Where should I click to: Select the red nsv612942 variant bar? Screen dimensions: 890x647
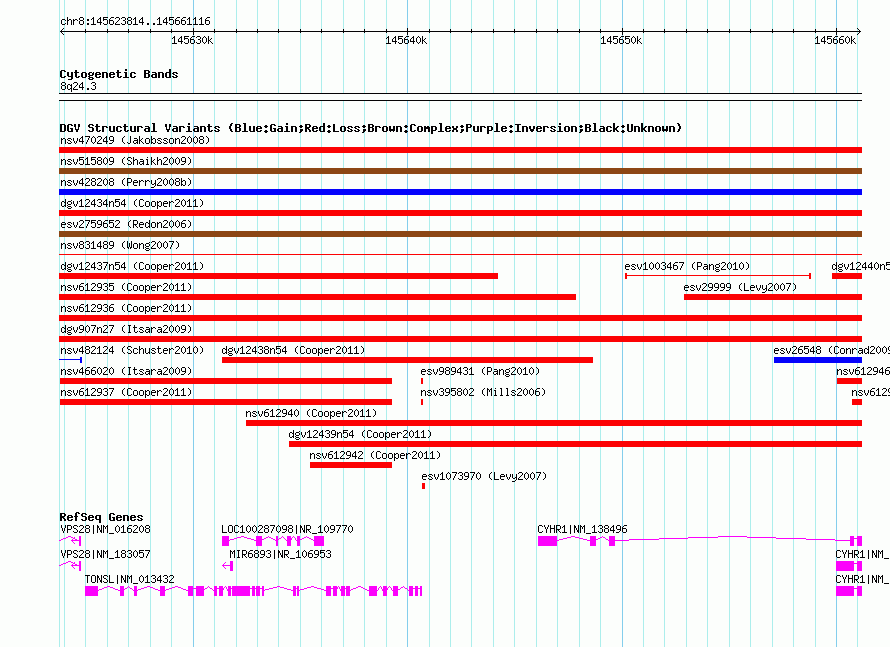351,465
